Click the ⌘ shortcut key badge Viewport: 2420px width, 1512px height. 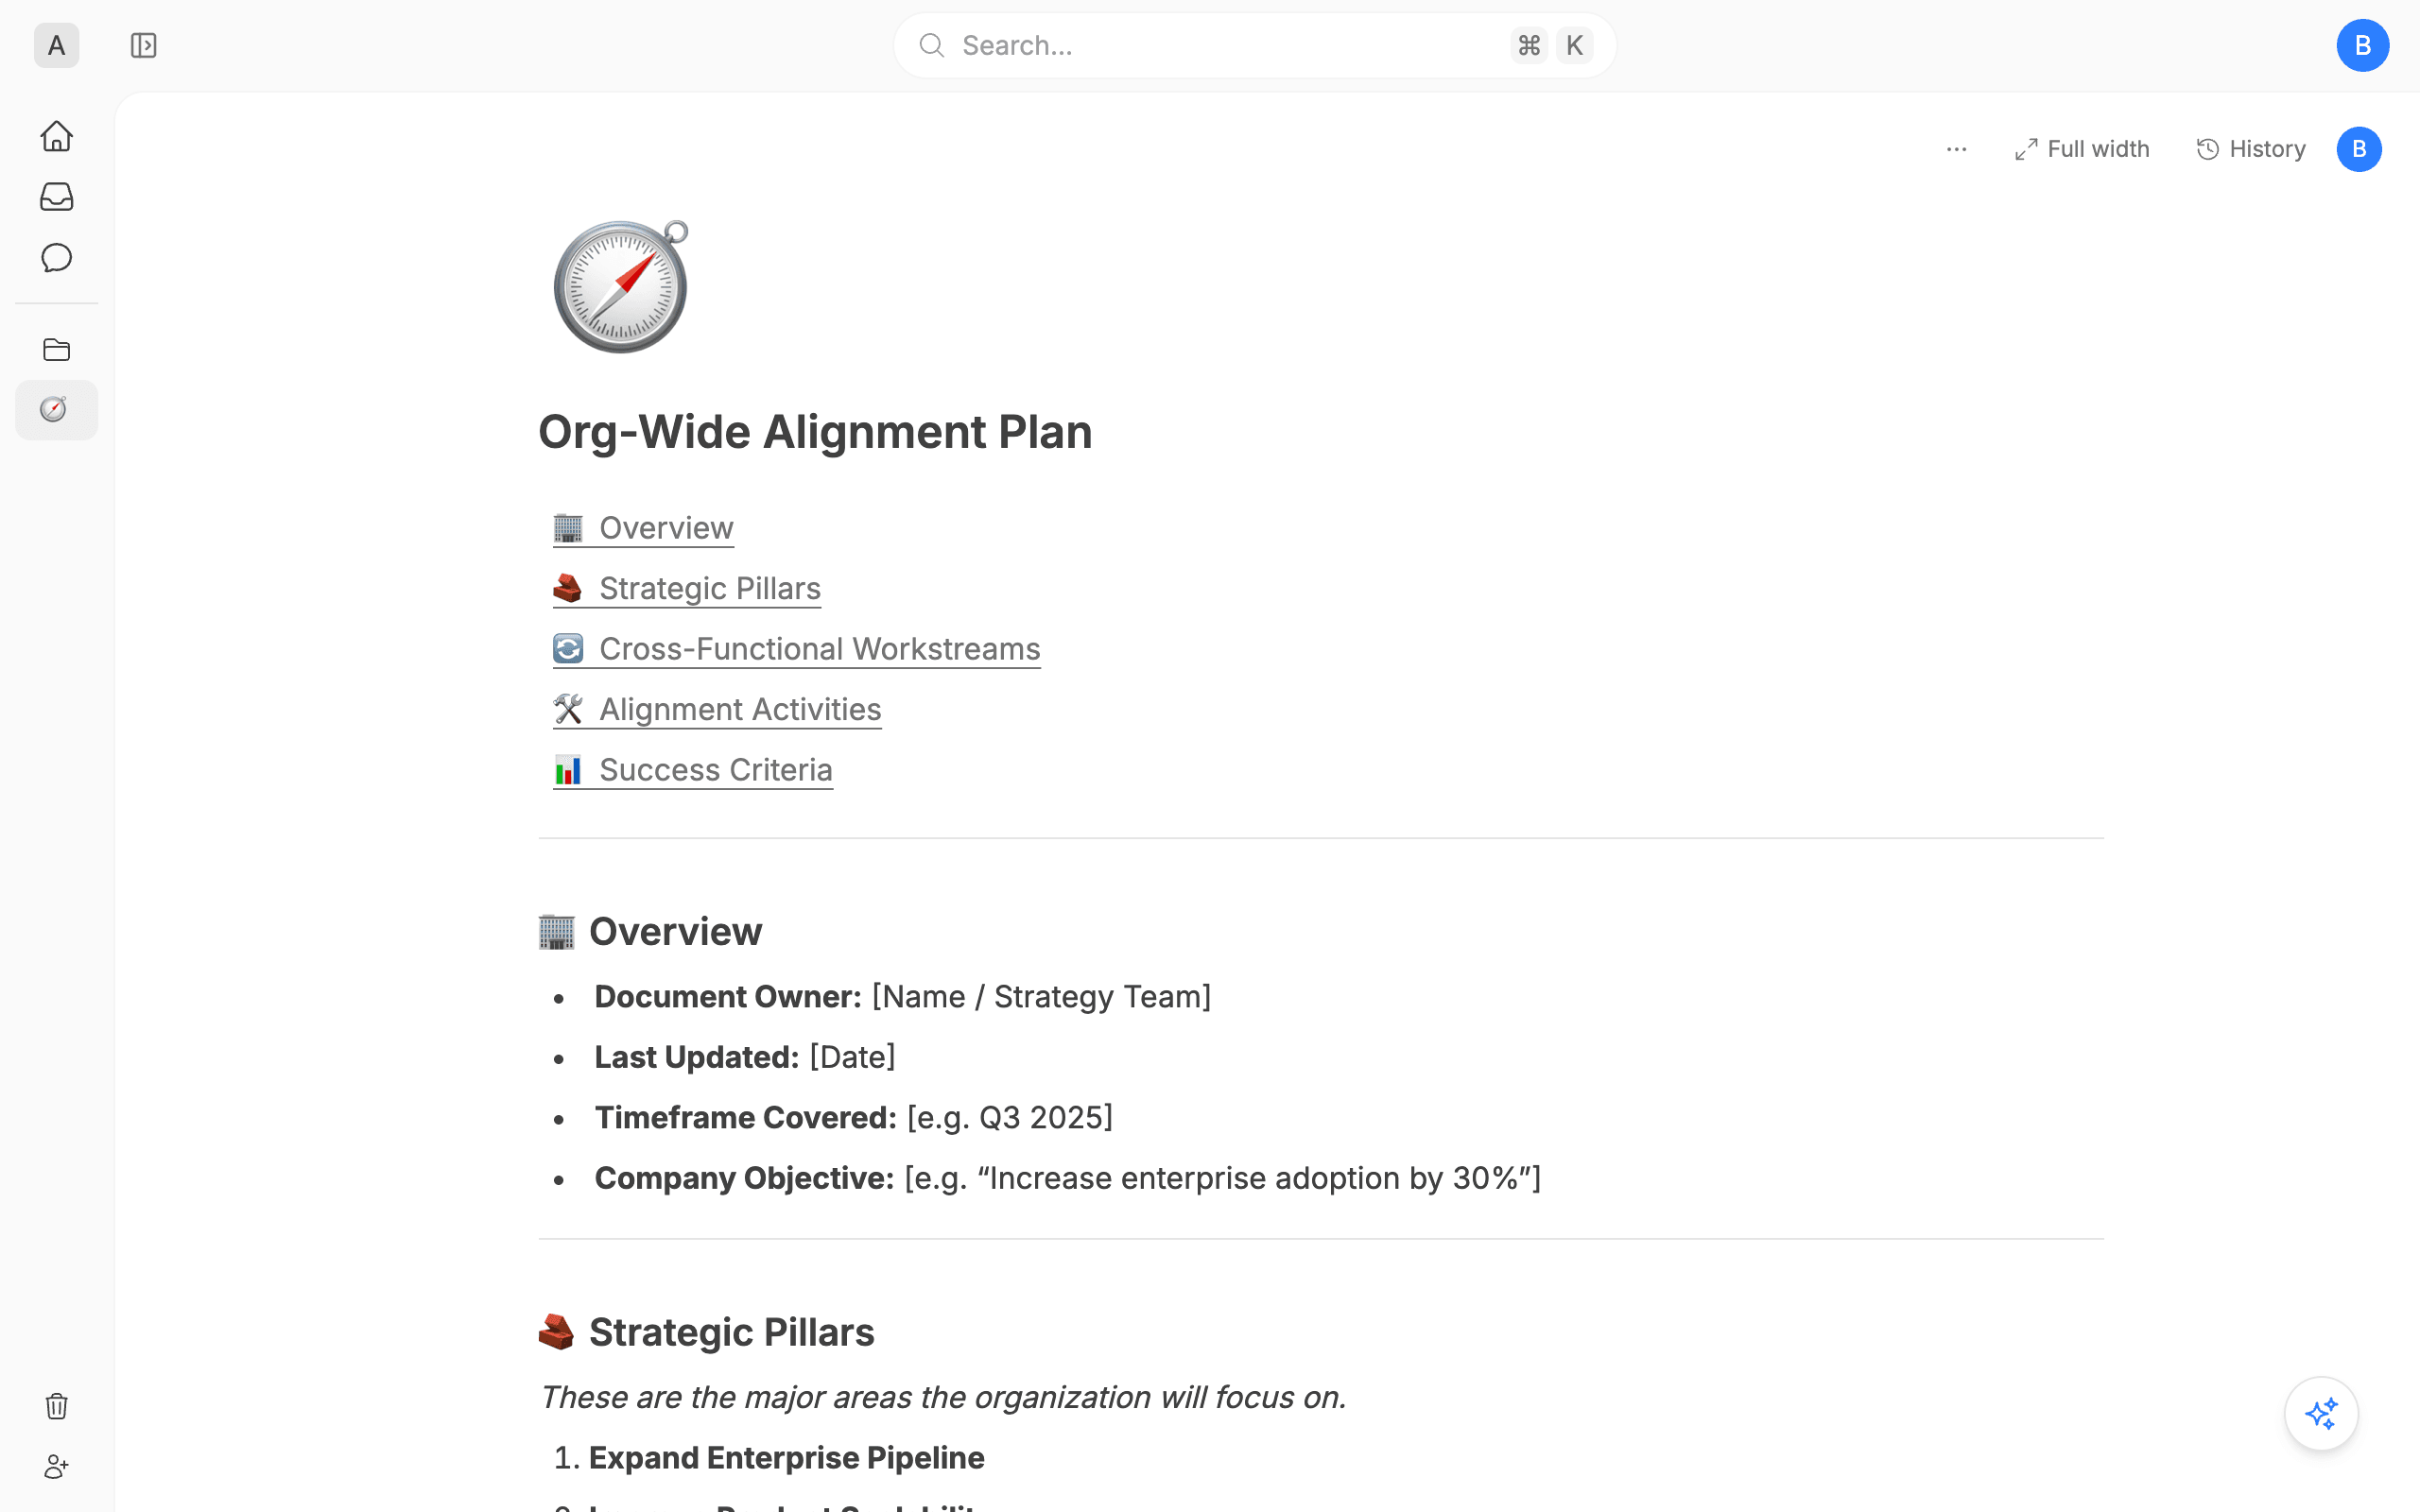pyautogui.click(x=1529, y=46)
